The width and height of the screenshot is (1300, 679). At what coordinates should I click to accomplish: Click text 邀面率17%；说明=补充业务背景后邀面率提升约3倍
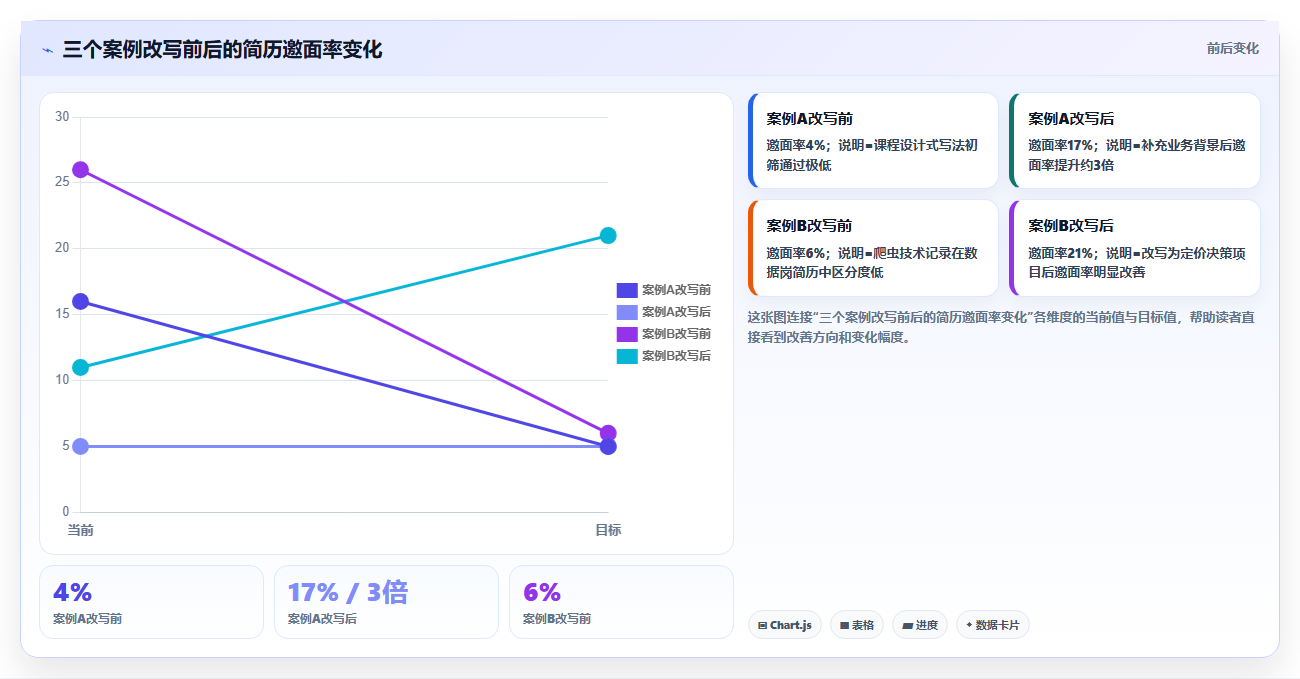1137,155
